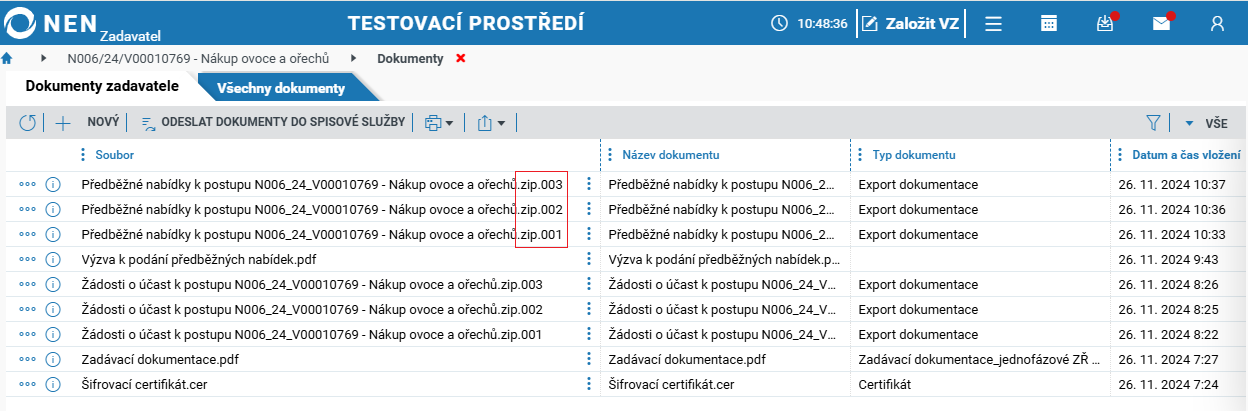Open row actions for Zadávací dokumentace.pdf
This screenshot has height=411, width=1248.
28,359
